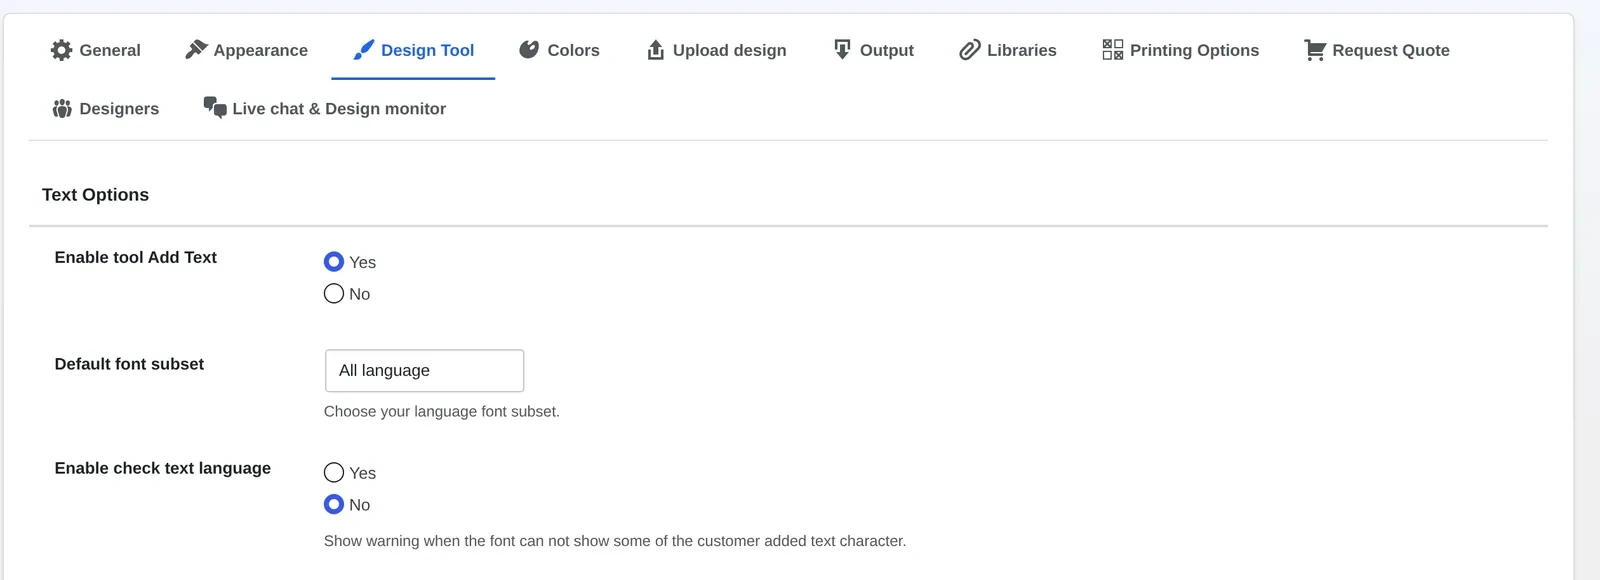Switch to the Designers tab
The height and width of the screenshot is (580, 1600).
point(105,108)
